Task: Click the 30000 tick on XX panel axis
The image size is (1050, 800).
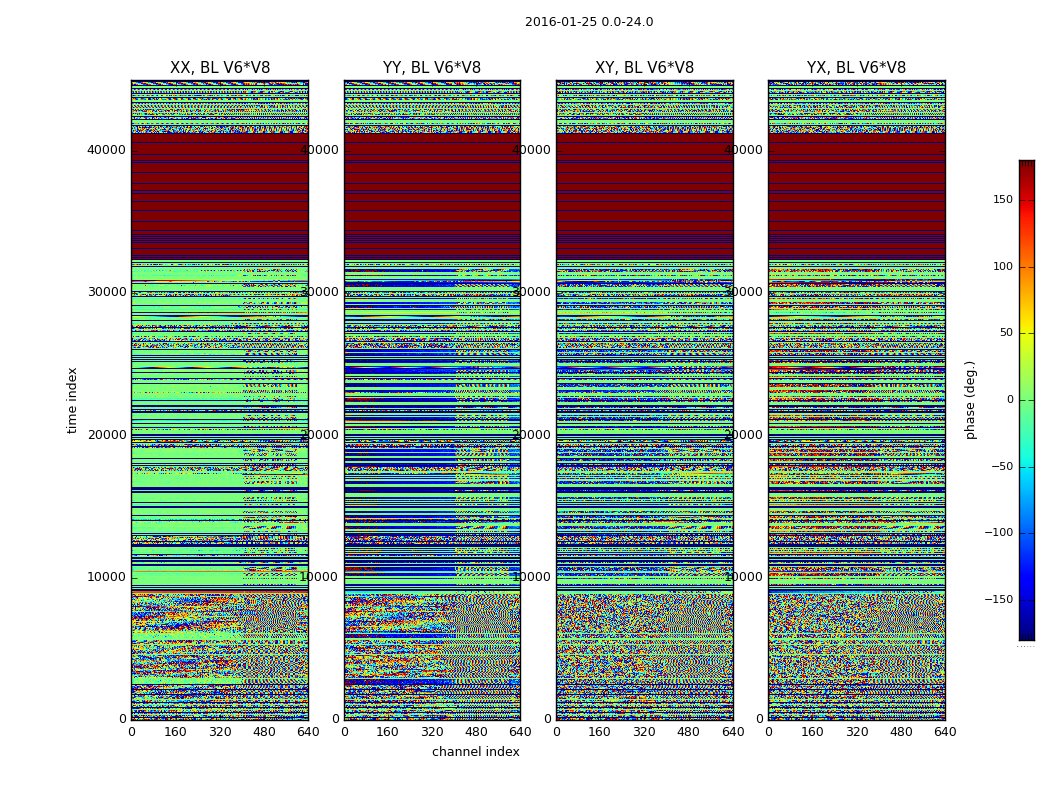Action: click(106, 292)
